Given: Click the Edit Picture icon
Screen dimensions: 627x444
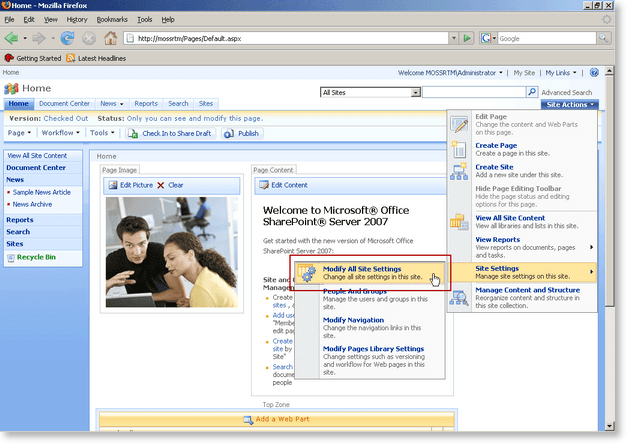Looking at the screenshot, I should coord(113,185).
